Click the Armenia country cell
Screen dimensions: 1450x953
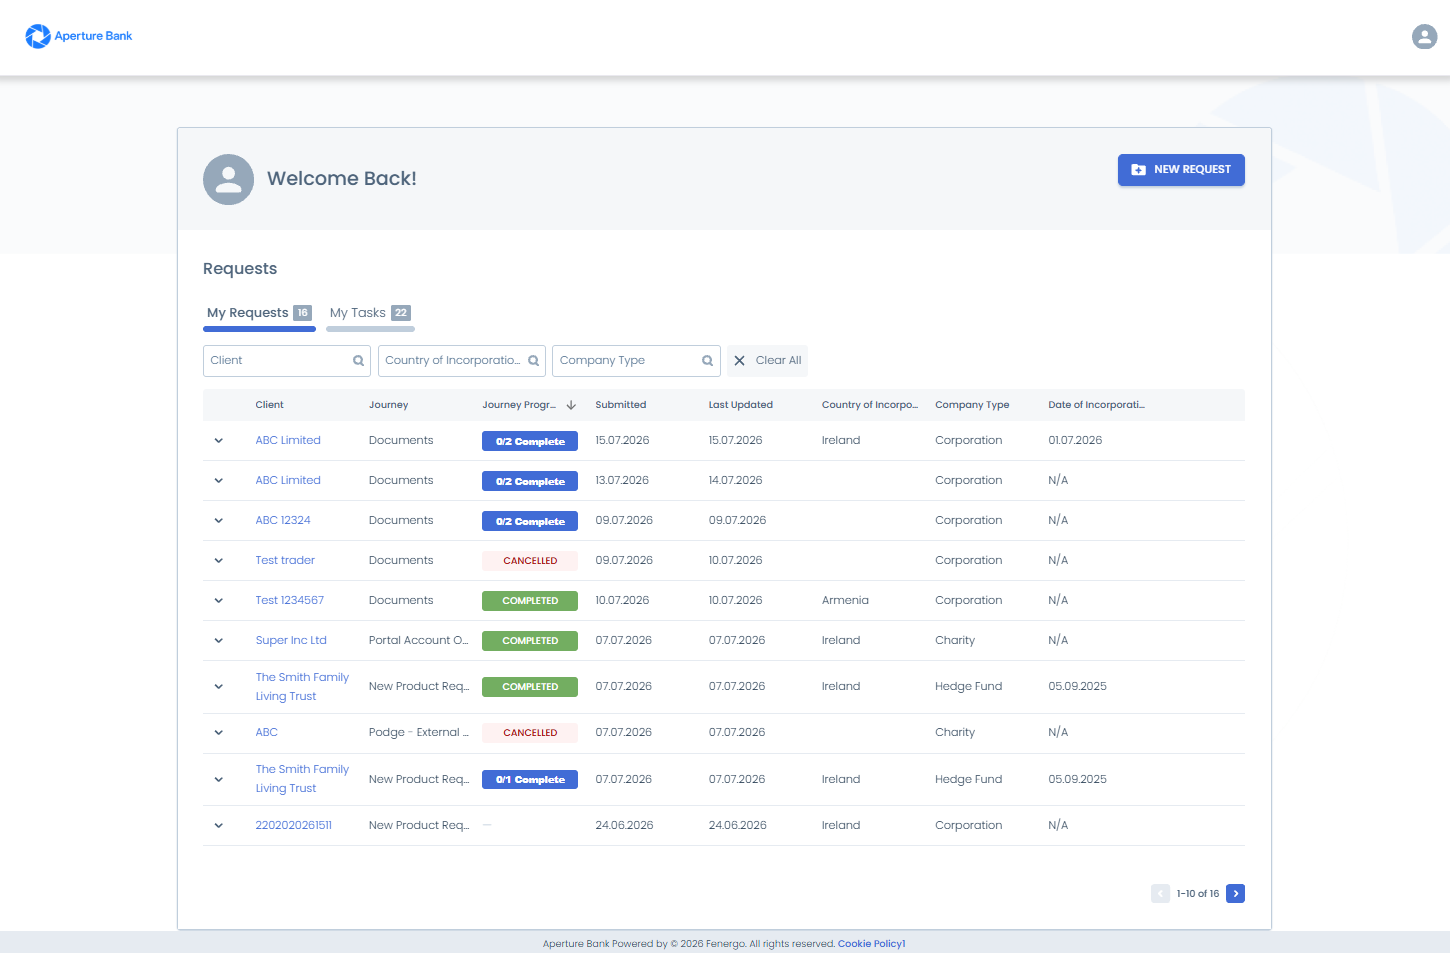tap(845, 601)
